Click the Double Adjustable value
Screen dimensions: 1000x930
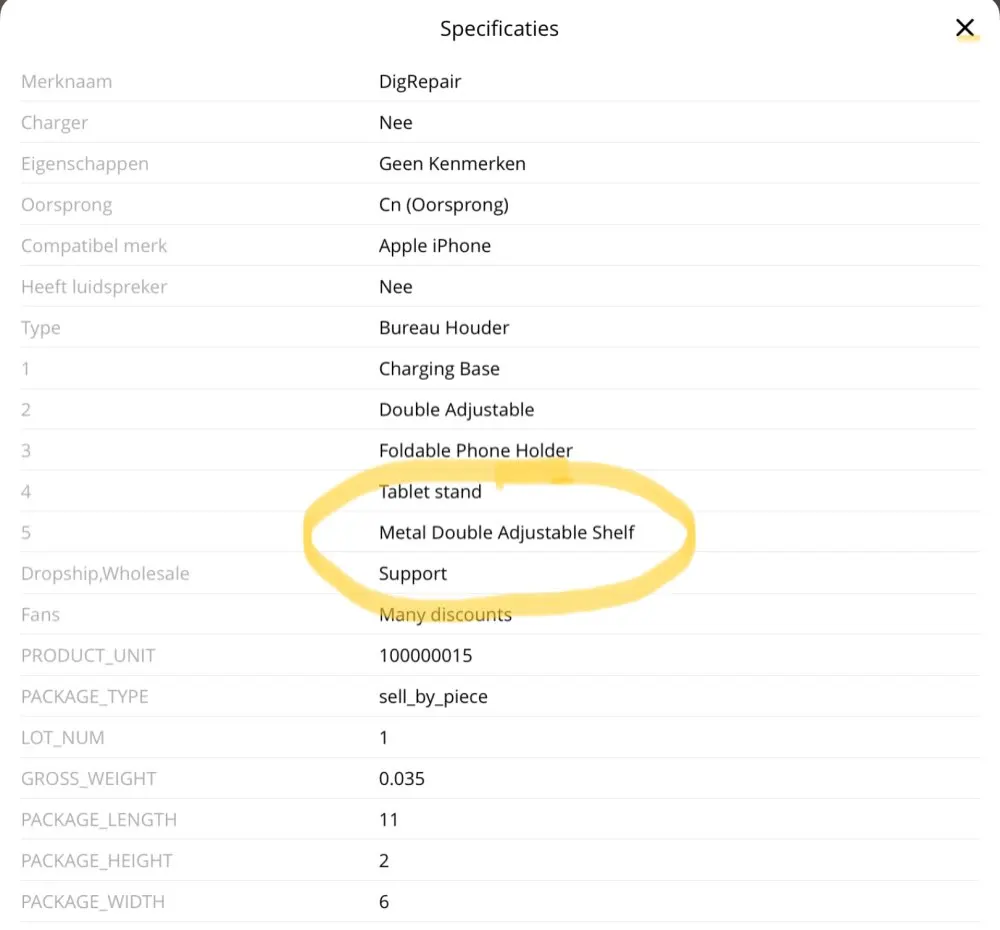[456, 410]
